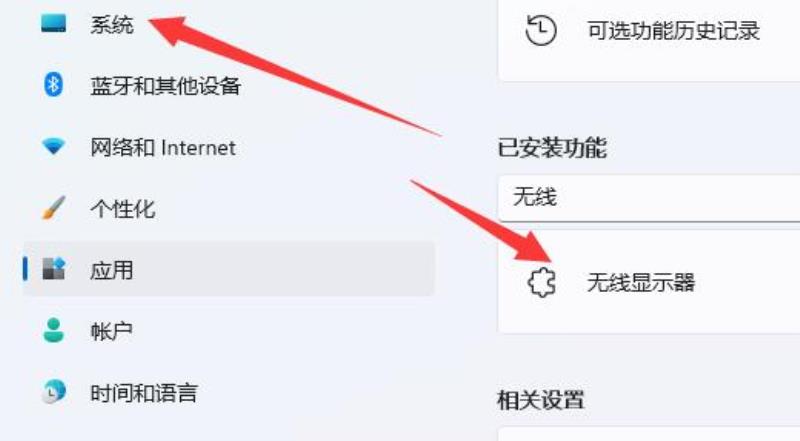800x441 pixels.
Task: Go to 网络和 Internet settings
Action: point(163,148)
